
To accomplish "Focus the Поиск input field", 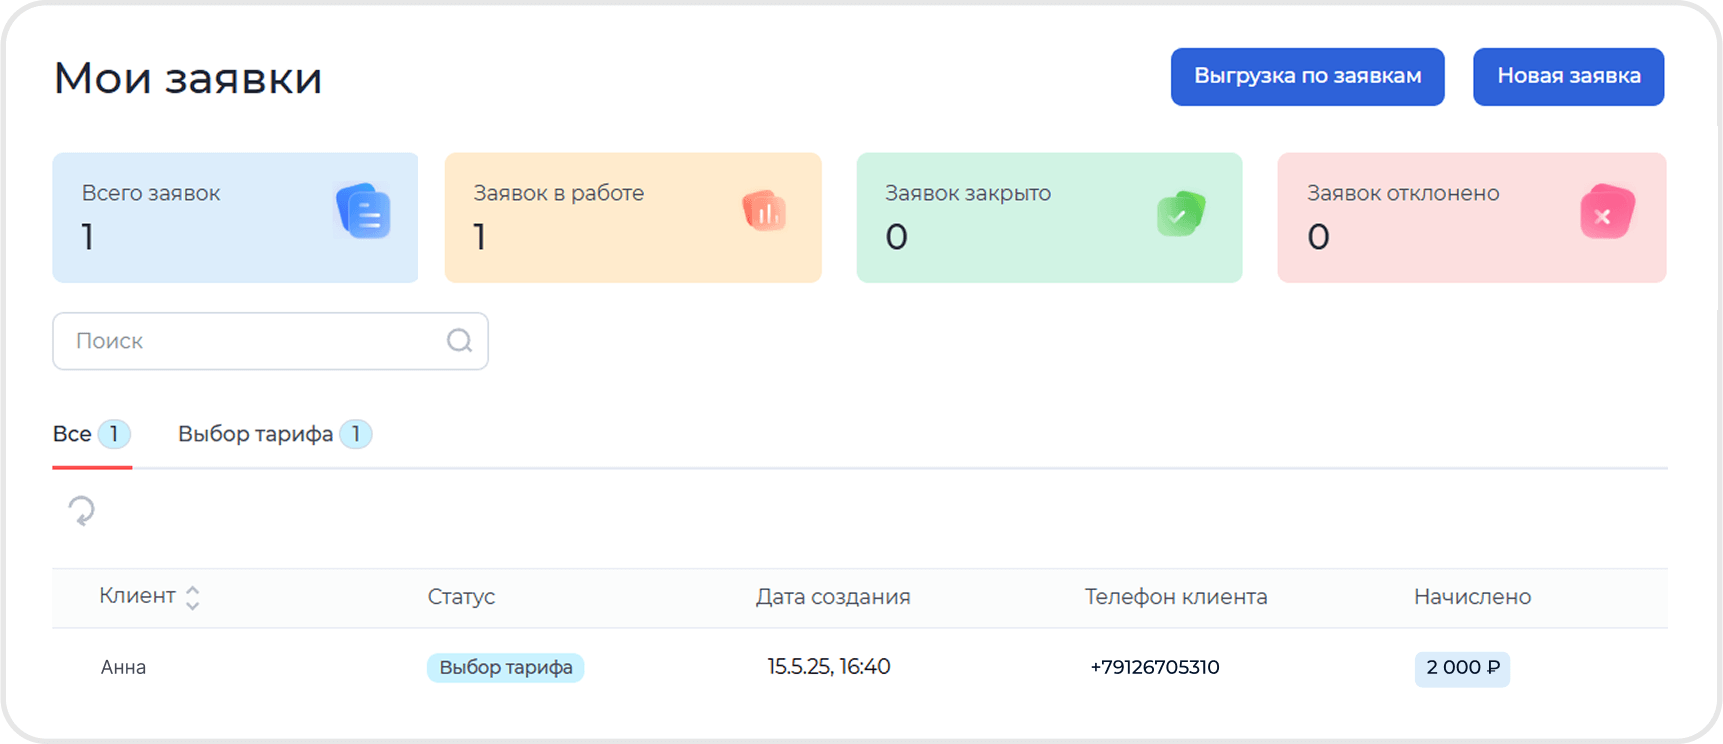I will 270,341.
